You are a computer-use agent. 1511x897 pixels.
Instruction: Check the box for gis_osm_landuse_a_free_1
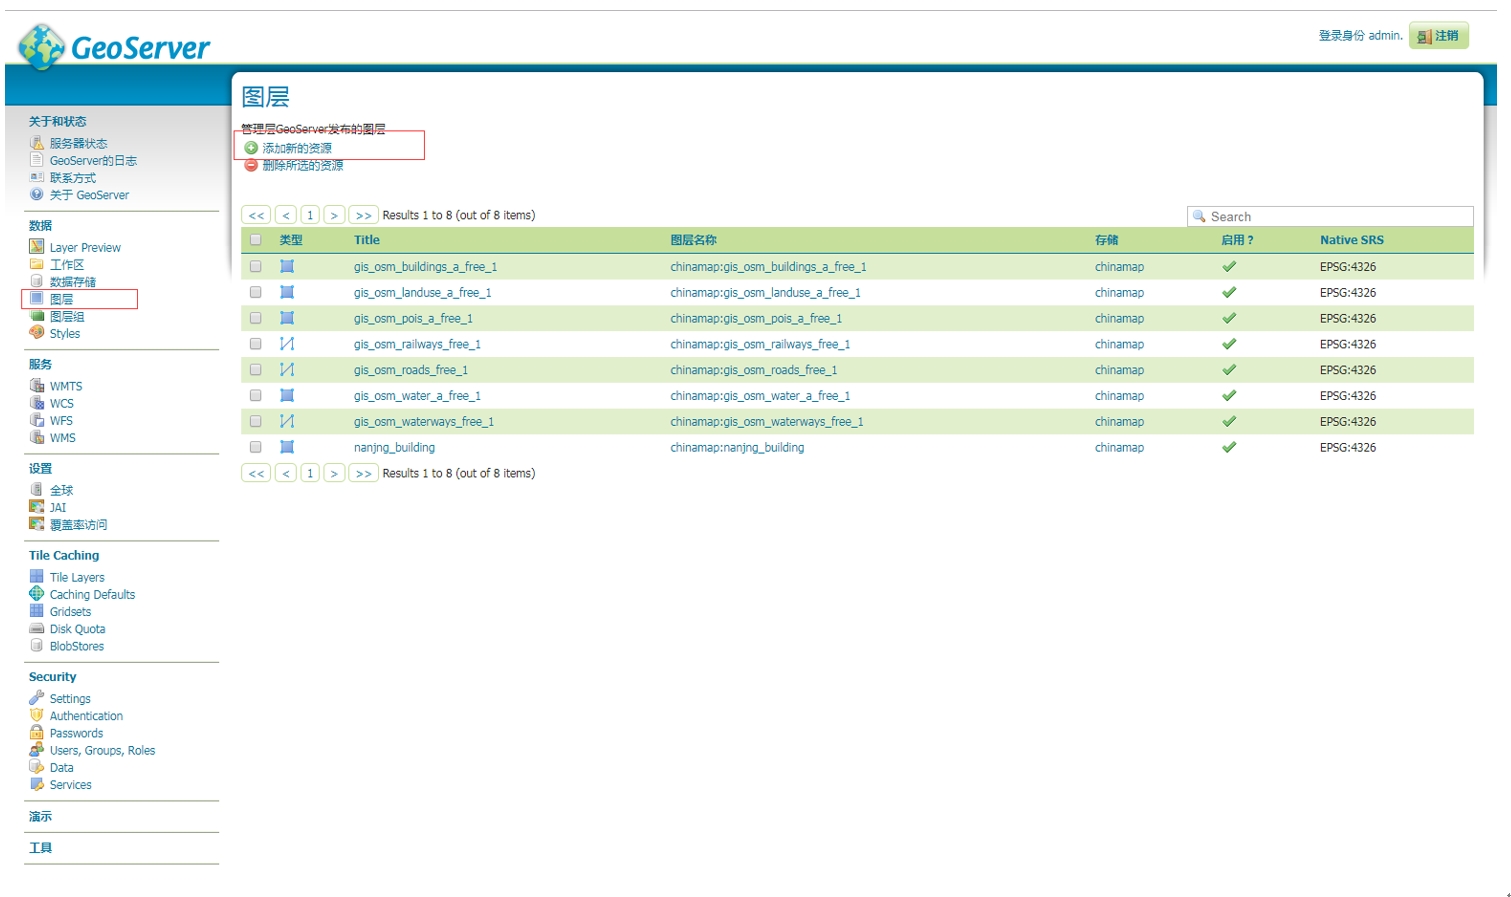(x=256, y=293)
